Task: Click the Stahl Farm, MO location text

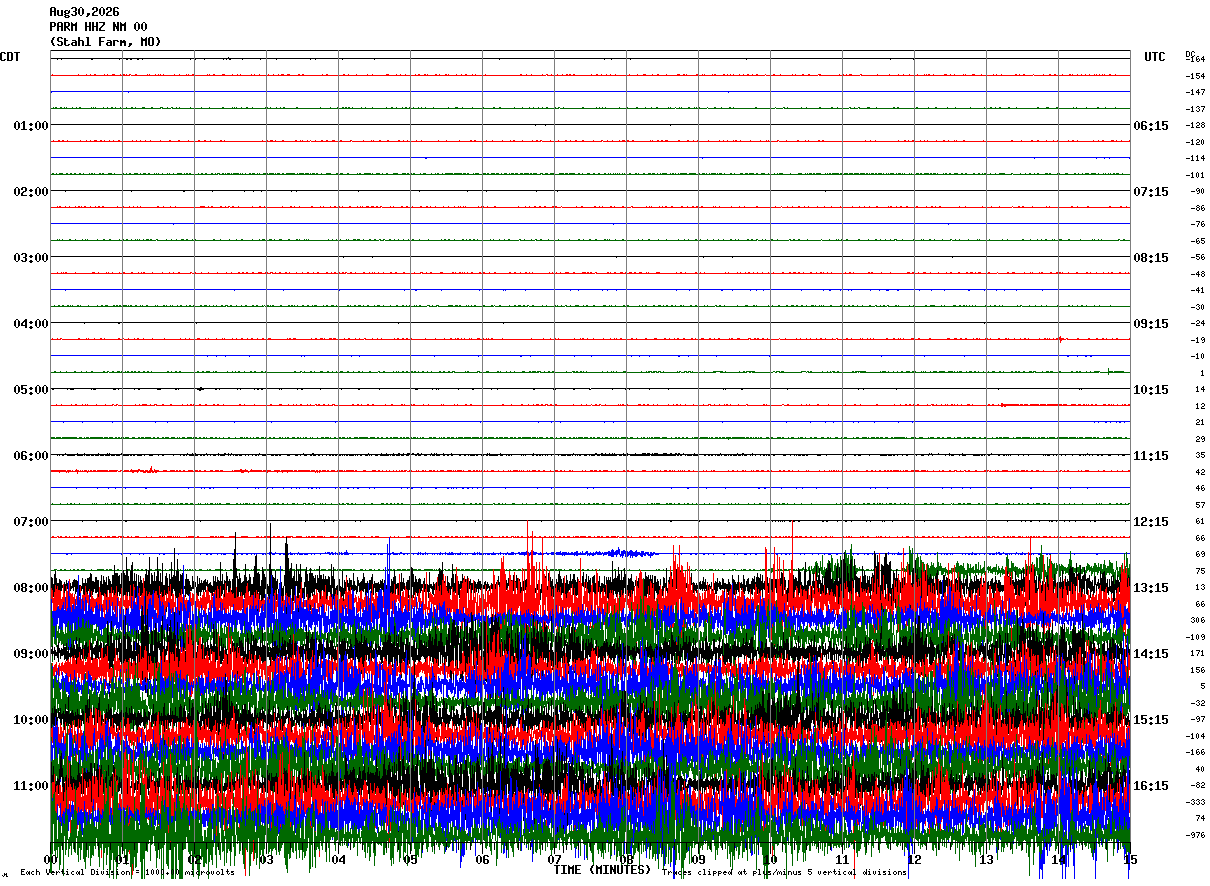Action: click(105, 42)
